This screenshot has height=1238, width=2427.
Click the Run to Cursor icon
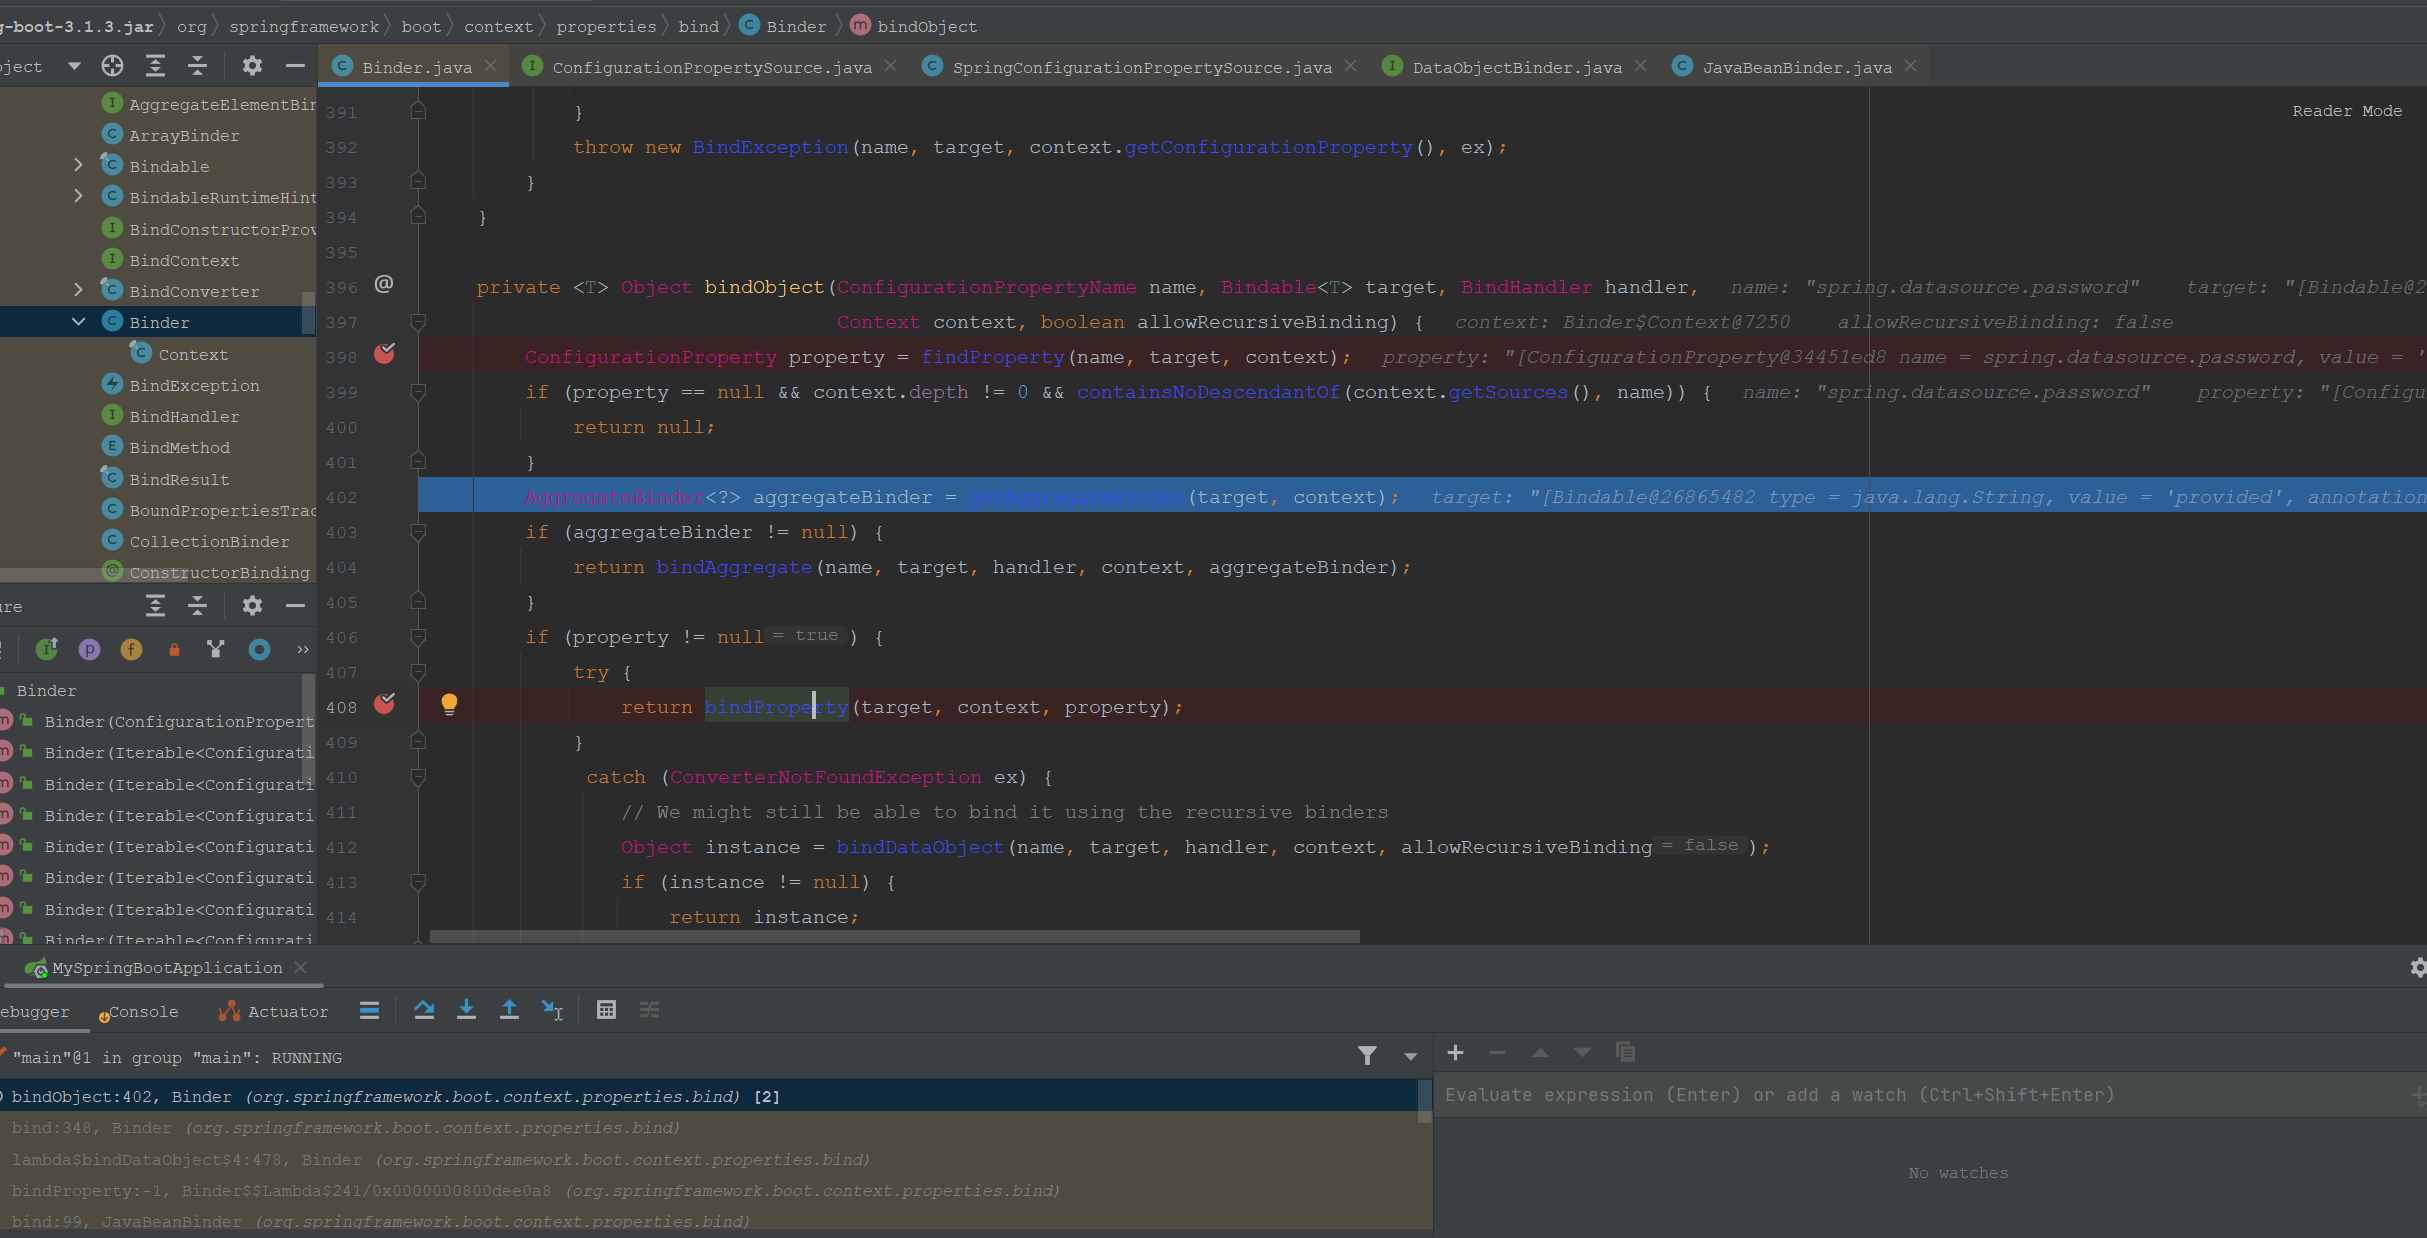(x=552, y=1010)
